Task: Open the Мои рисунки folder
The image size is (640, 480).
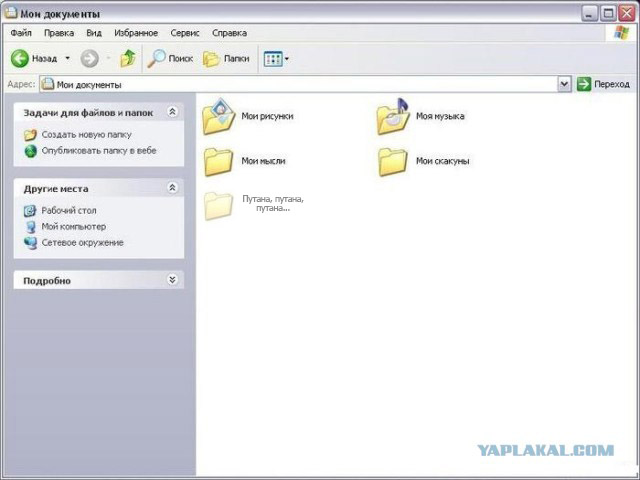Action: pyautogui.click(x=218, y=117)
